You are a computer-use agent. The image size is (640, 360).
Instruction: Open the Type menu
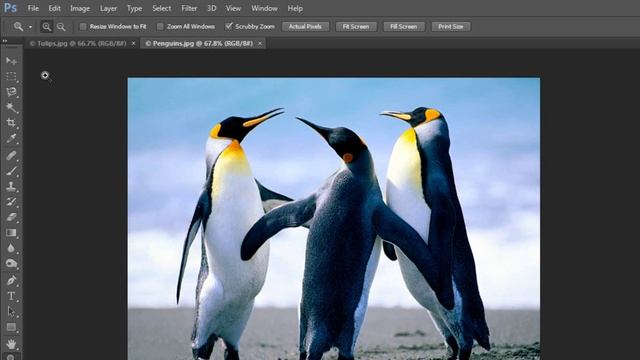(x=134, y=8)
